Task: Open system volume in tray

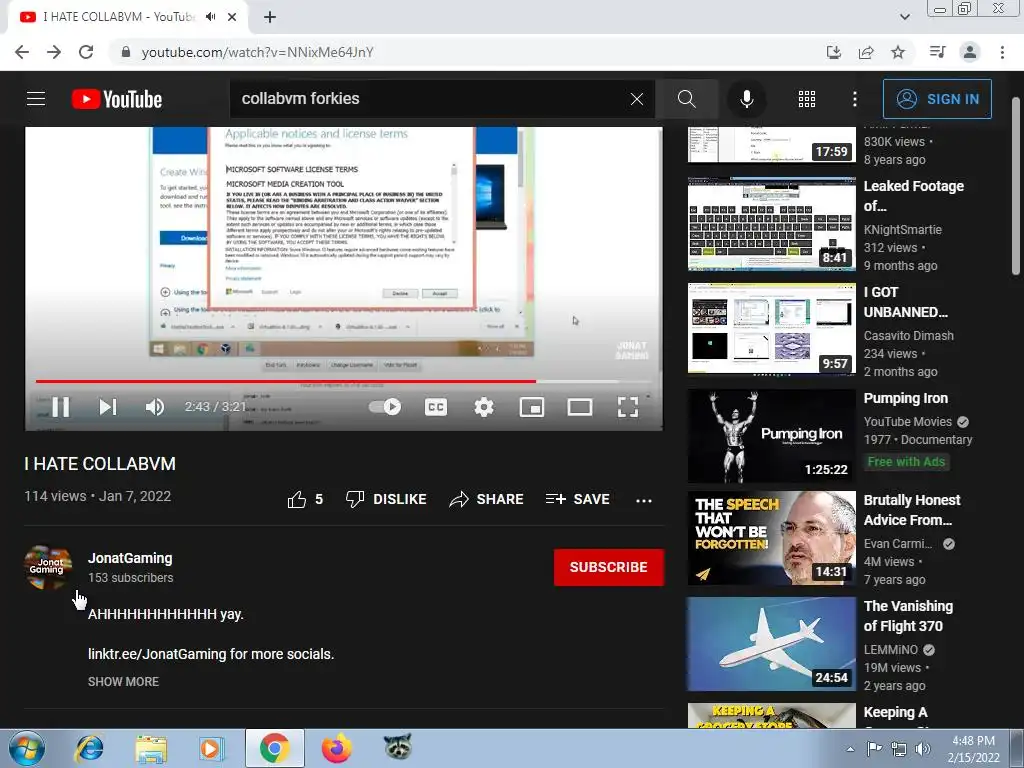Action: click(923, 748)
